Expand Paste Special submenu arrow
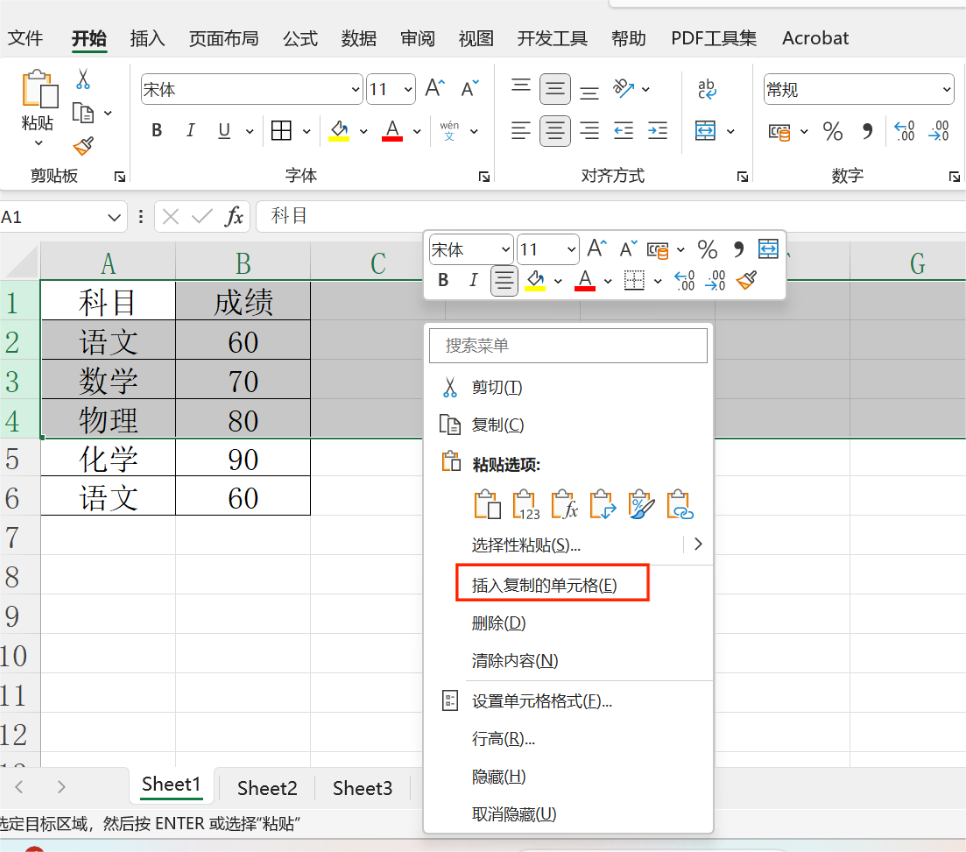Image resolution: width=966 pixels, height=852 pixels. [x=697, y=544]
